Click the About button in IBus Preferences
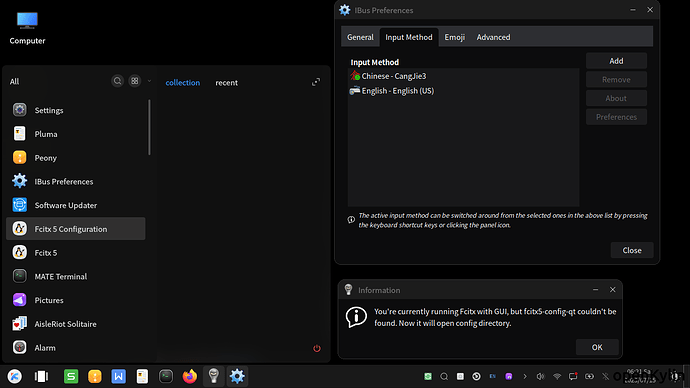The width and height of the screenshot is (690, 388). click(616, 98)
